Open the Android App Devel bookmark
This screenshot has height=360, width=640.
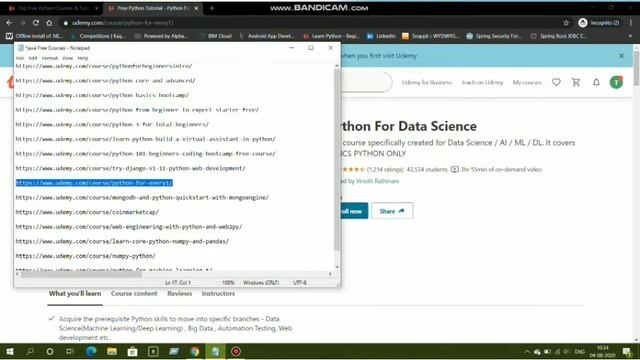coord(267,36)
